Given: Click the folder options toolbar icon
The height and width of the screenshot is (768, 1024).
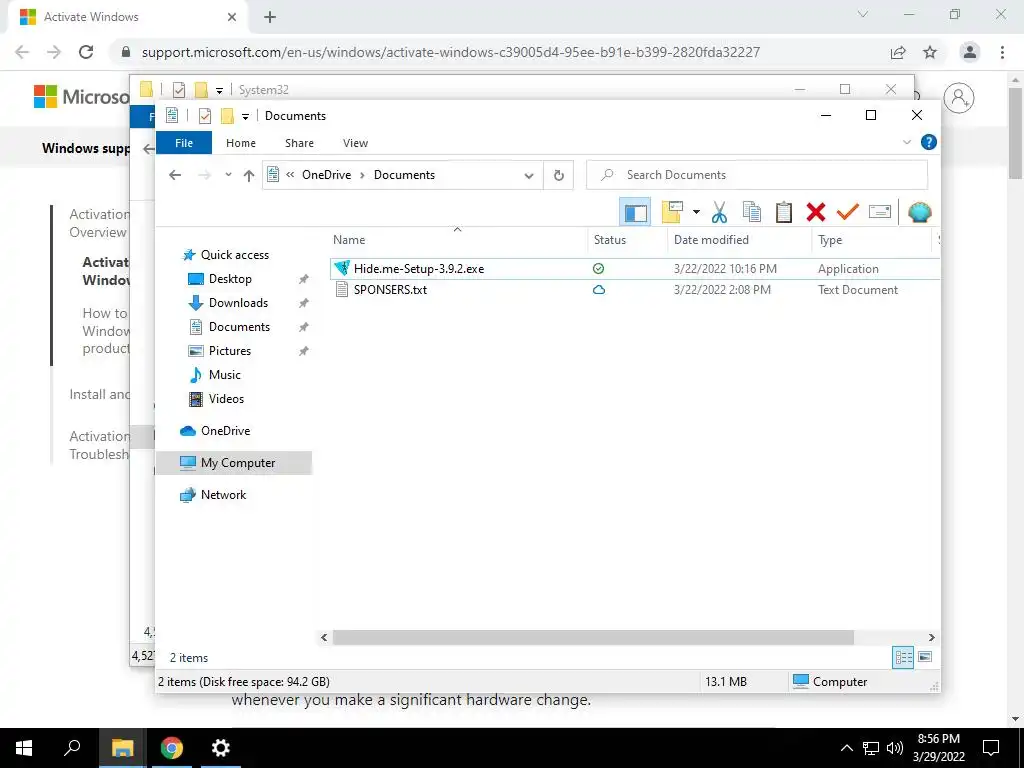Looking at the screenshot, I should click(x=672, y=212).
